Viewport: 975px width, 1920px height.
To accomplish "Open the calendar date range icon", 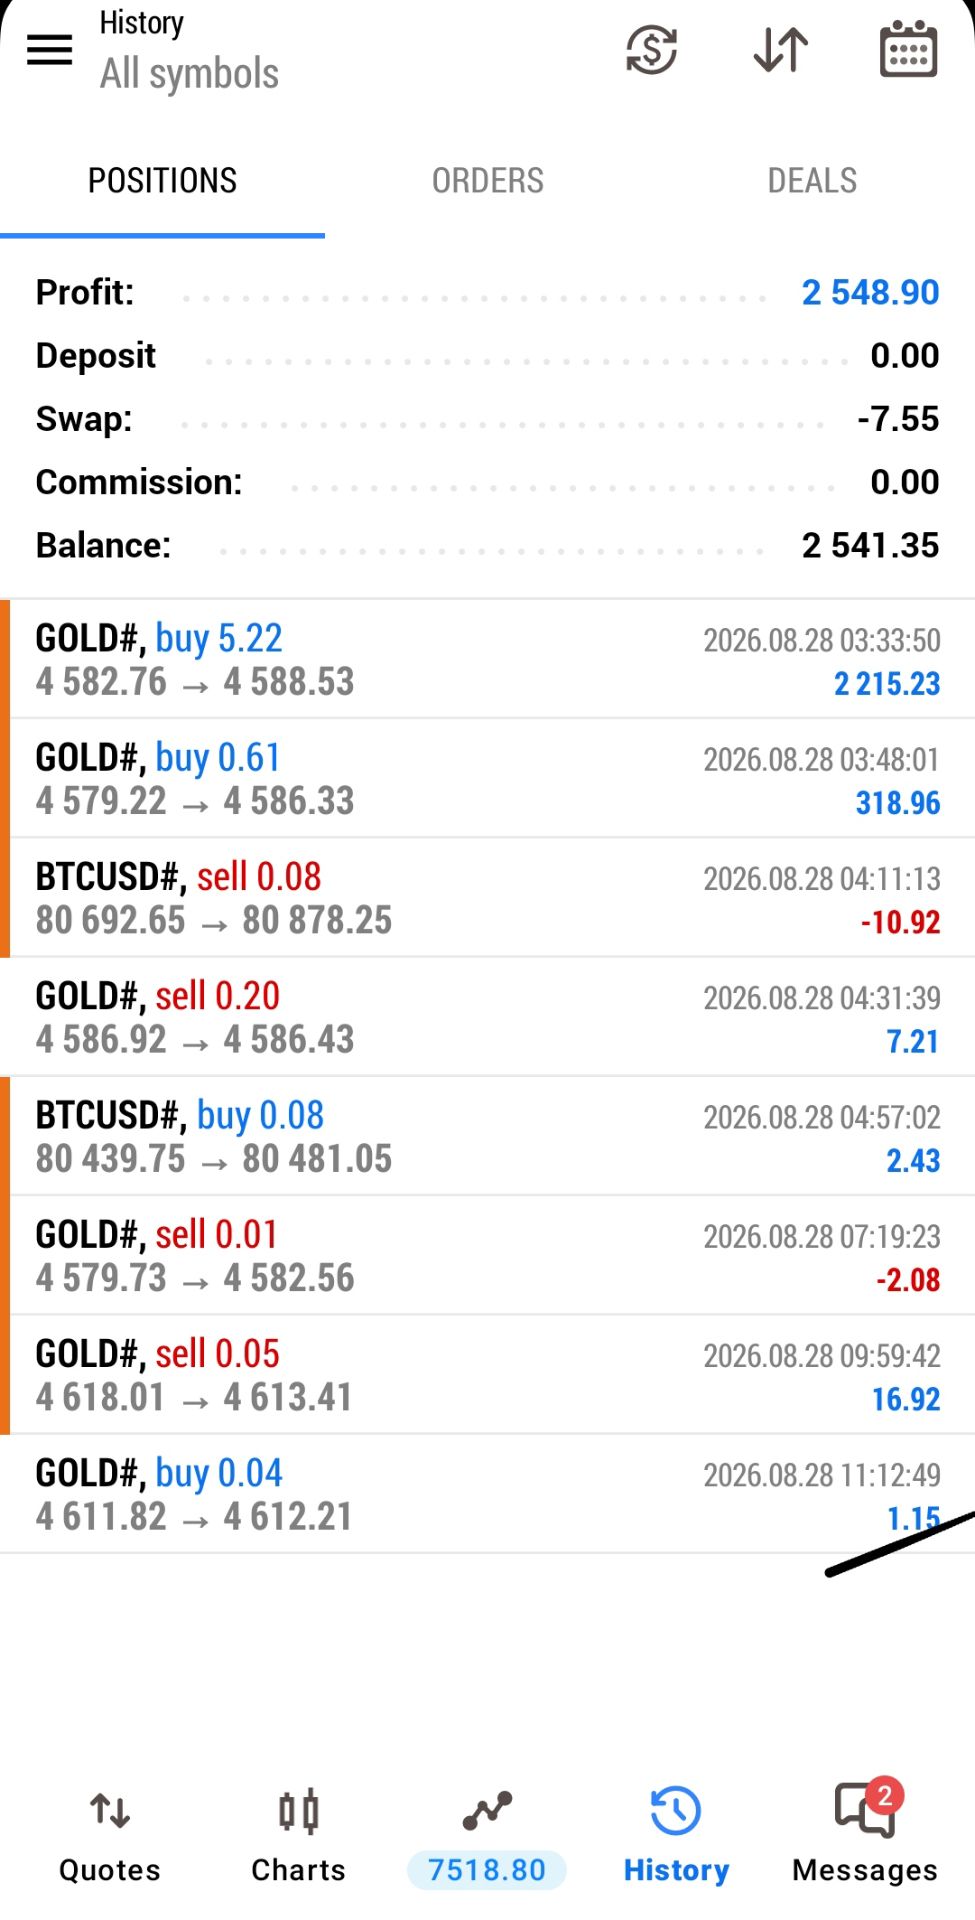I will pos(908,48).
